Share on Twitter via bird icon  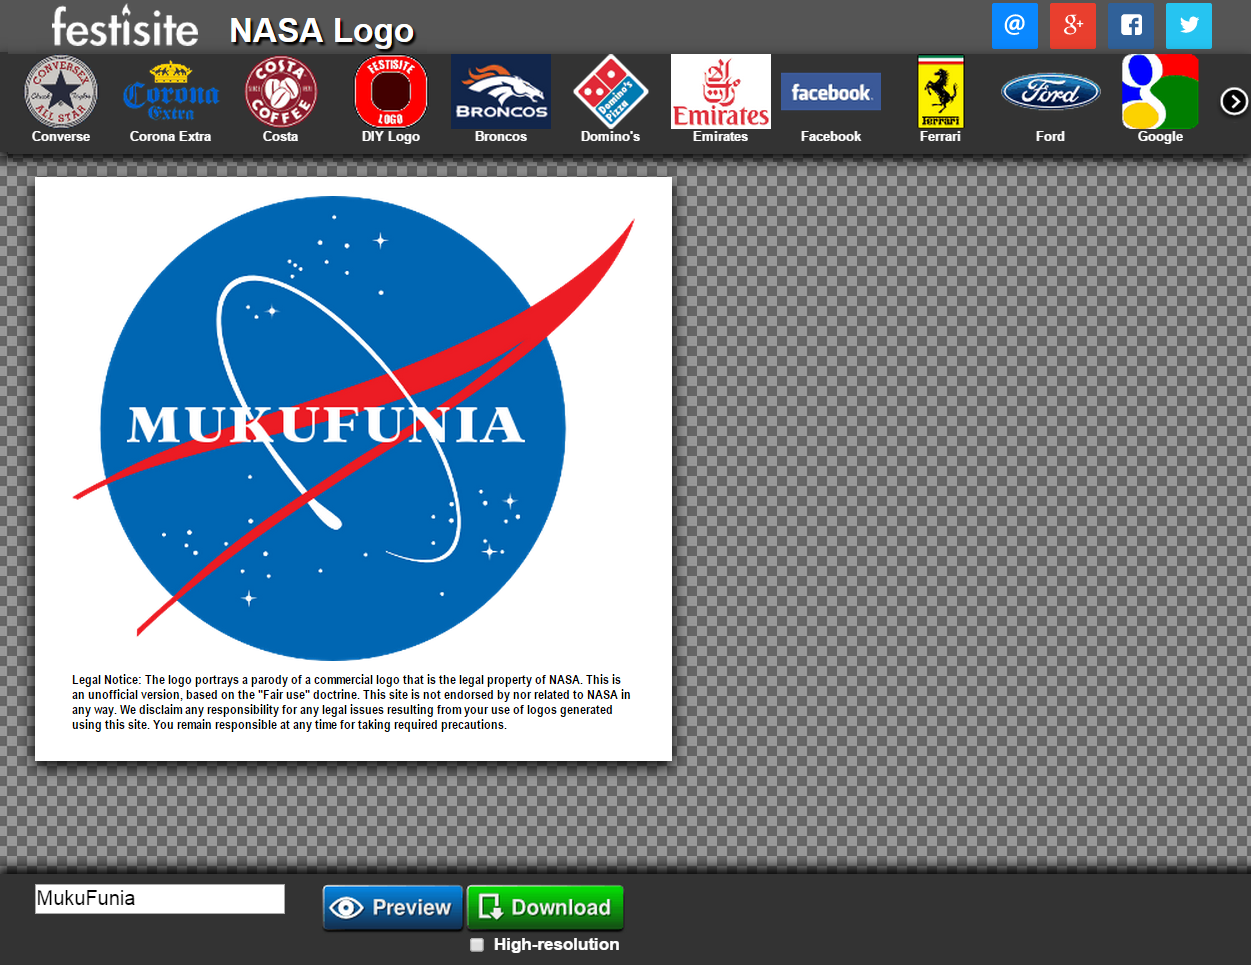(x=1189, y=26)
